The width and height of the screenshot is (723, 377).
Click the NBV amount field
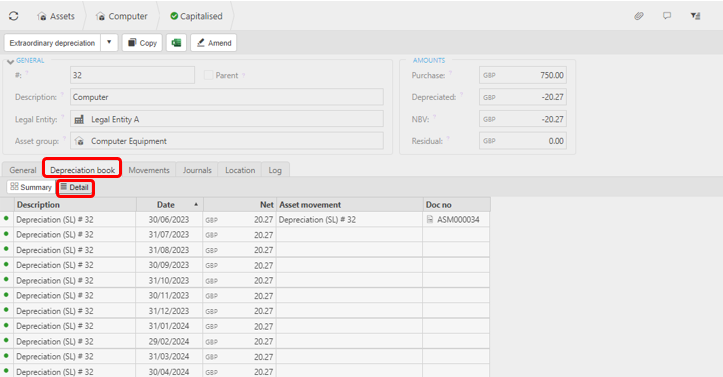[x=523, y=119]
